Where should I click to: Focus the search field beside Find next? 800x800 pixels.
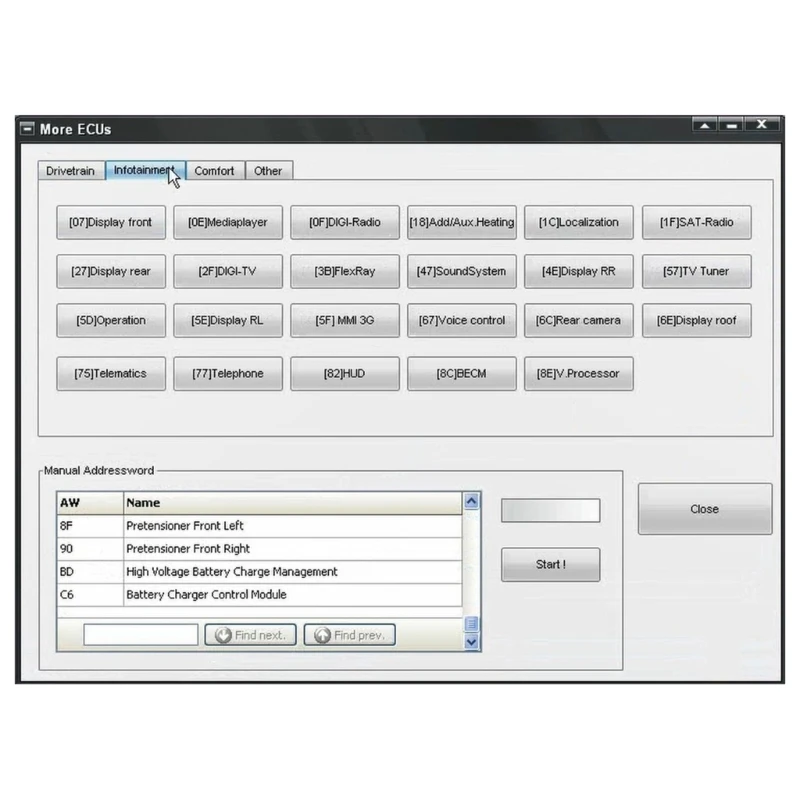pos(141,635)
